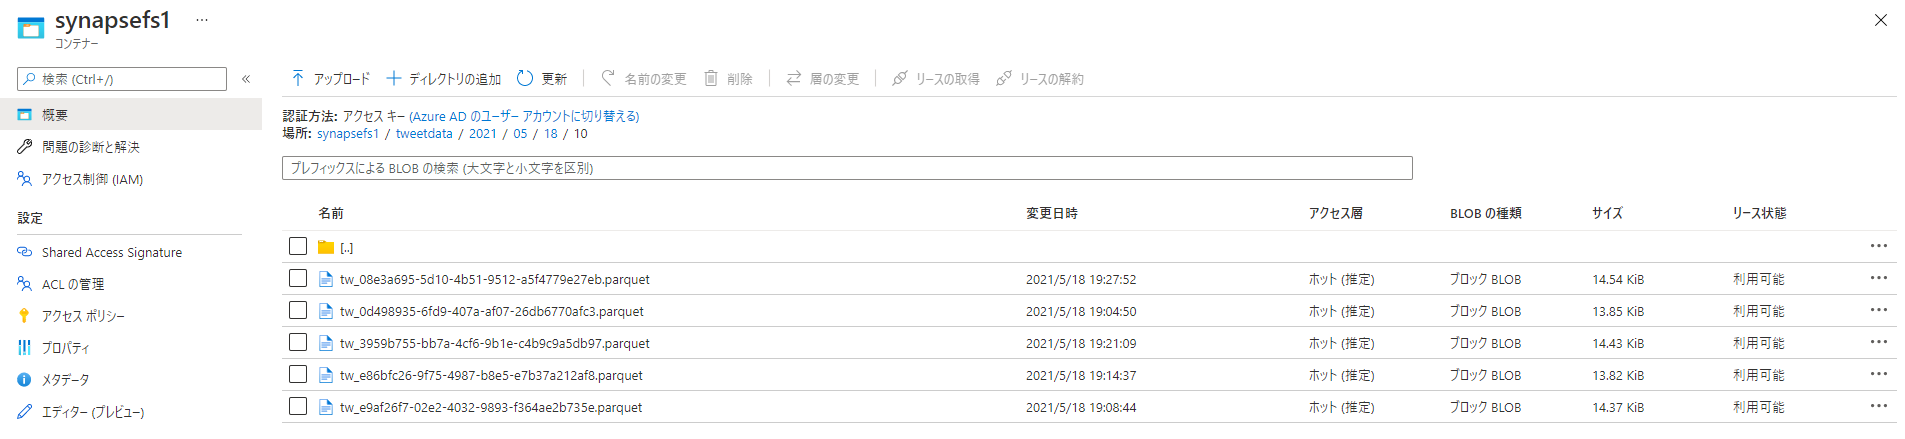This screenshot has width=1905, height=439.
Task: Open ellipsis menu for tw_0d498935 row
Action: [x=1879, y=310]
